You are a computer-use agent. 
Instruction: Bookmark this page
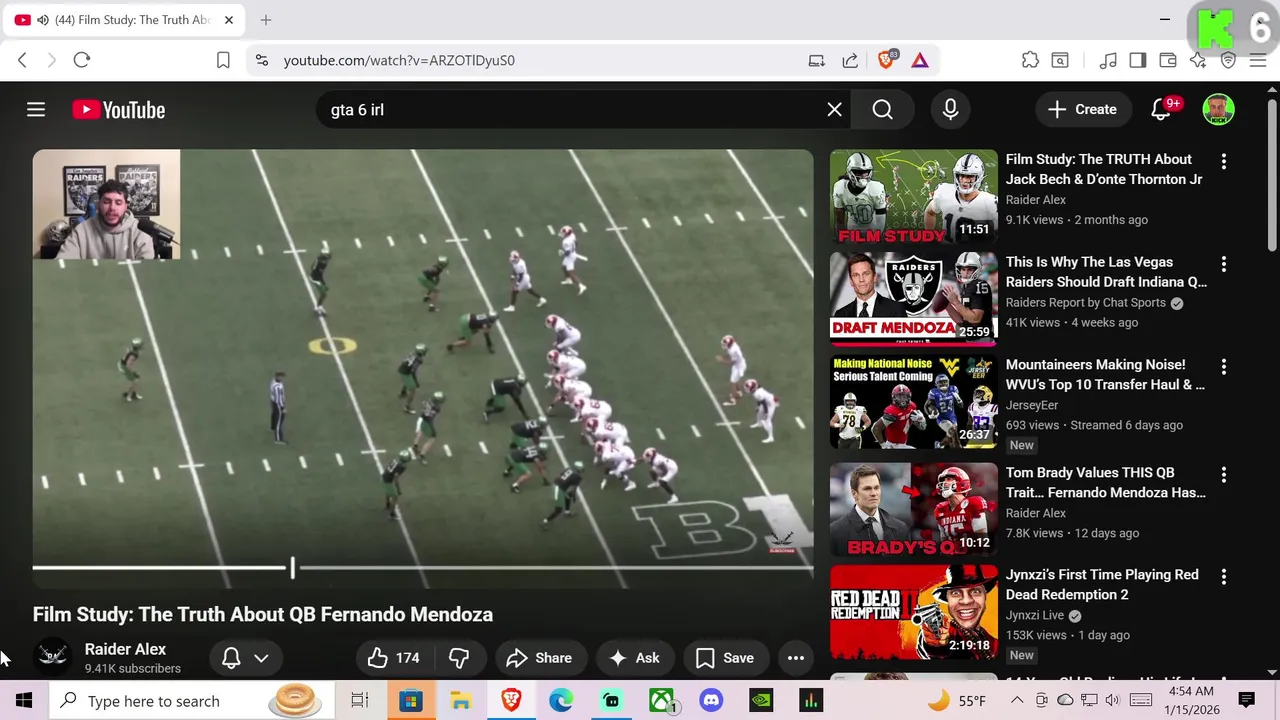[x=223, y=60]
